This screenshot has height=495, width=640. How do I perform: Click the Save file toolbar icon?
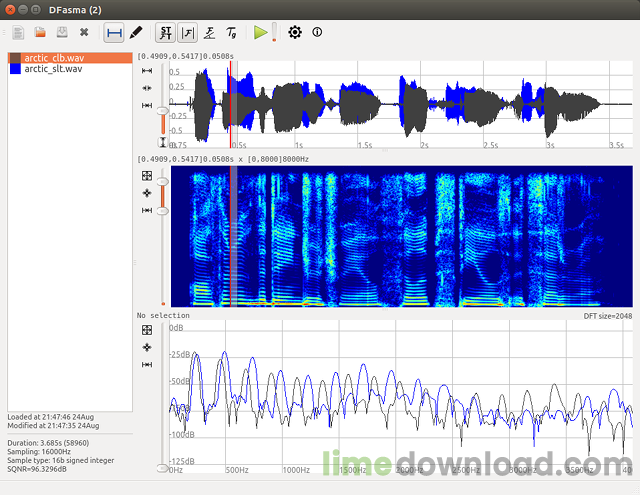click(61, 33)
